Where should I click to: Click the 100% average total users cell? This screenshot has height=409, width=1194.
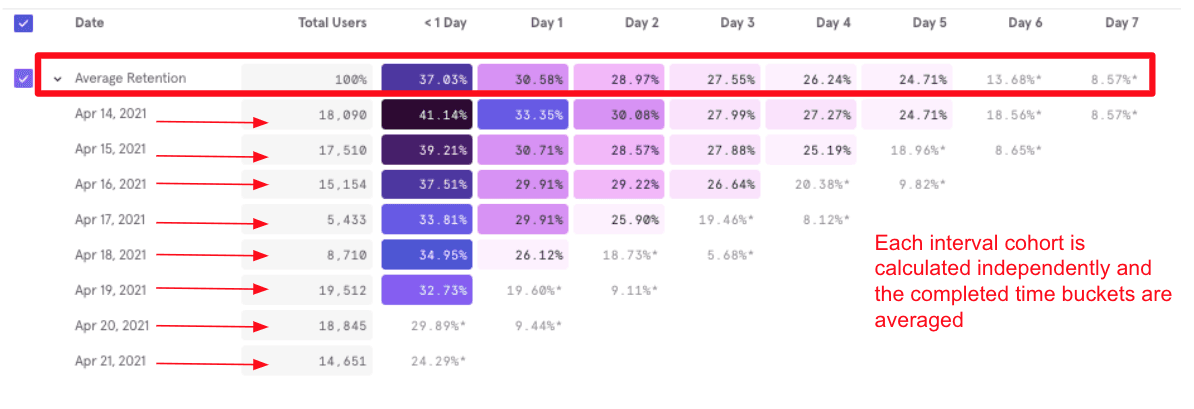[307, 78]
